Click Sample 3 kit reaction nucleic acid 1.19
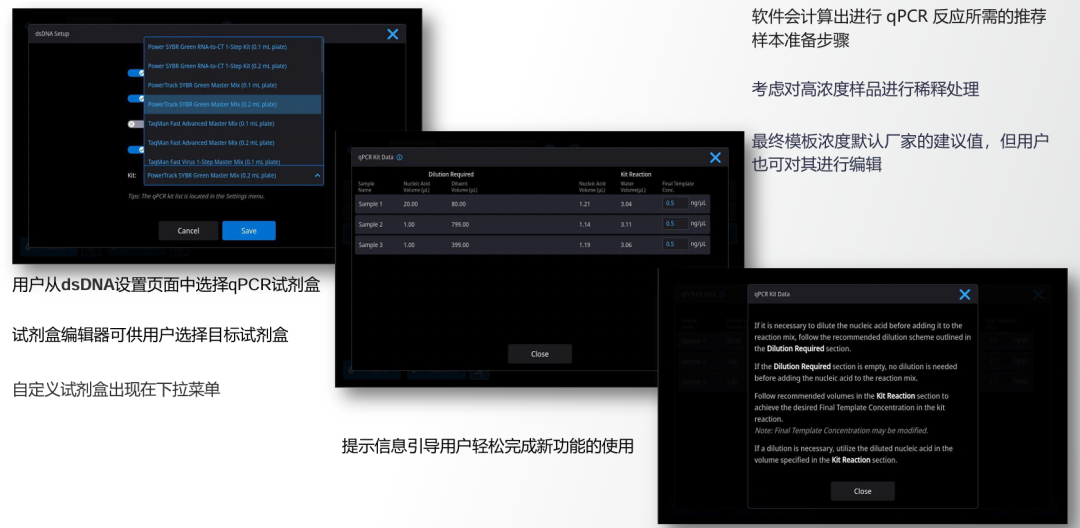The width and height of the screenshot is (1080, 528). pos(585,245)
